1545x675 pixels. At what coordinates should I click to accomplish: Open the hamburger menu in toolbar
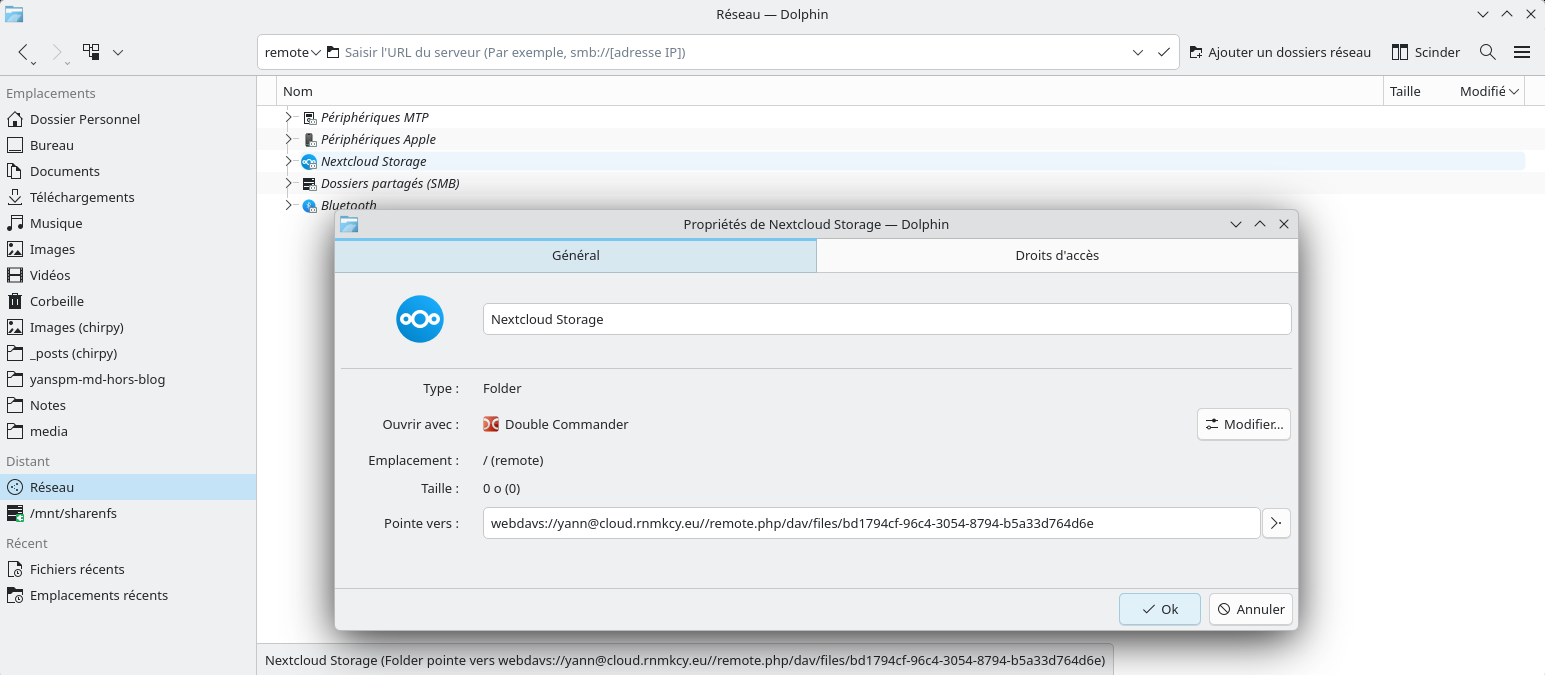click(1521, 52)
